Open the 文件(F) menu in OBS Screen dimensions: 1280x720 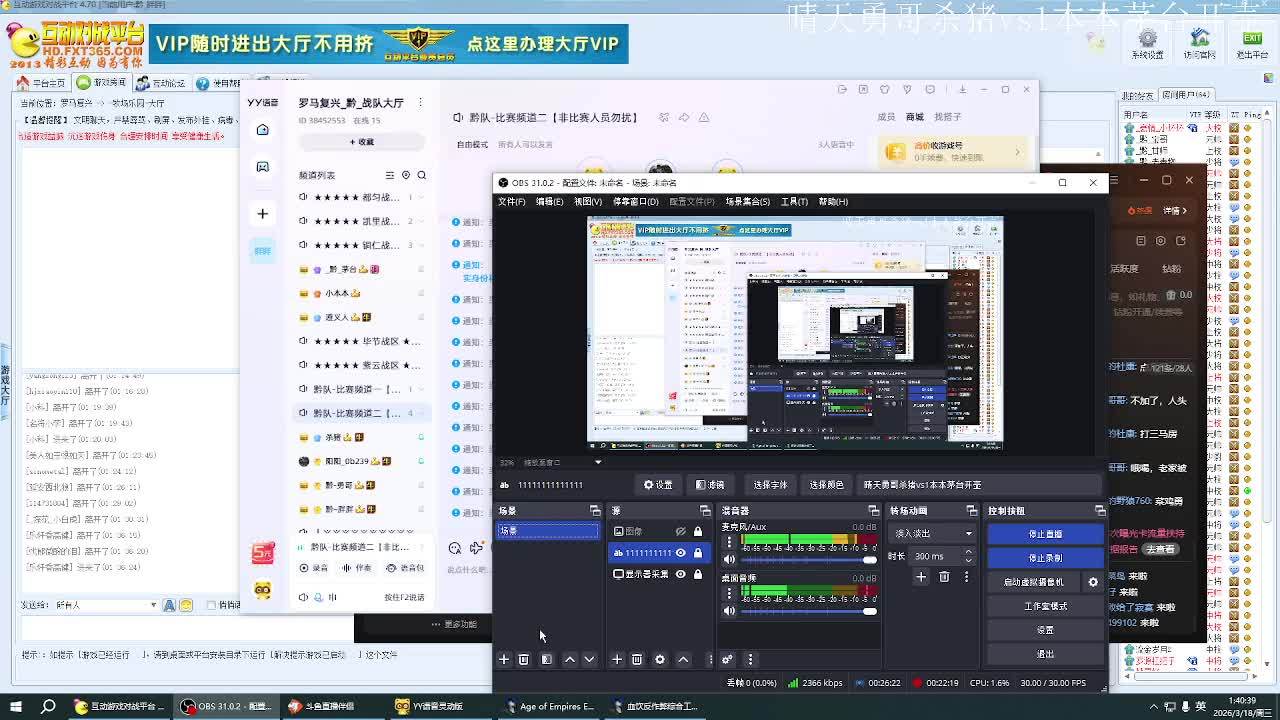point(511,202)
